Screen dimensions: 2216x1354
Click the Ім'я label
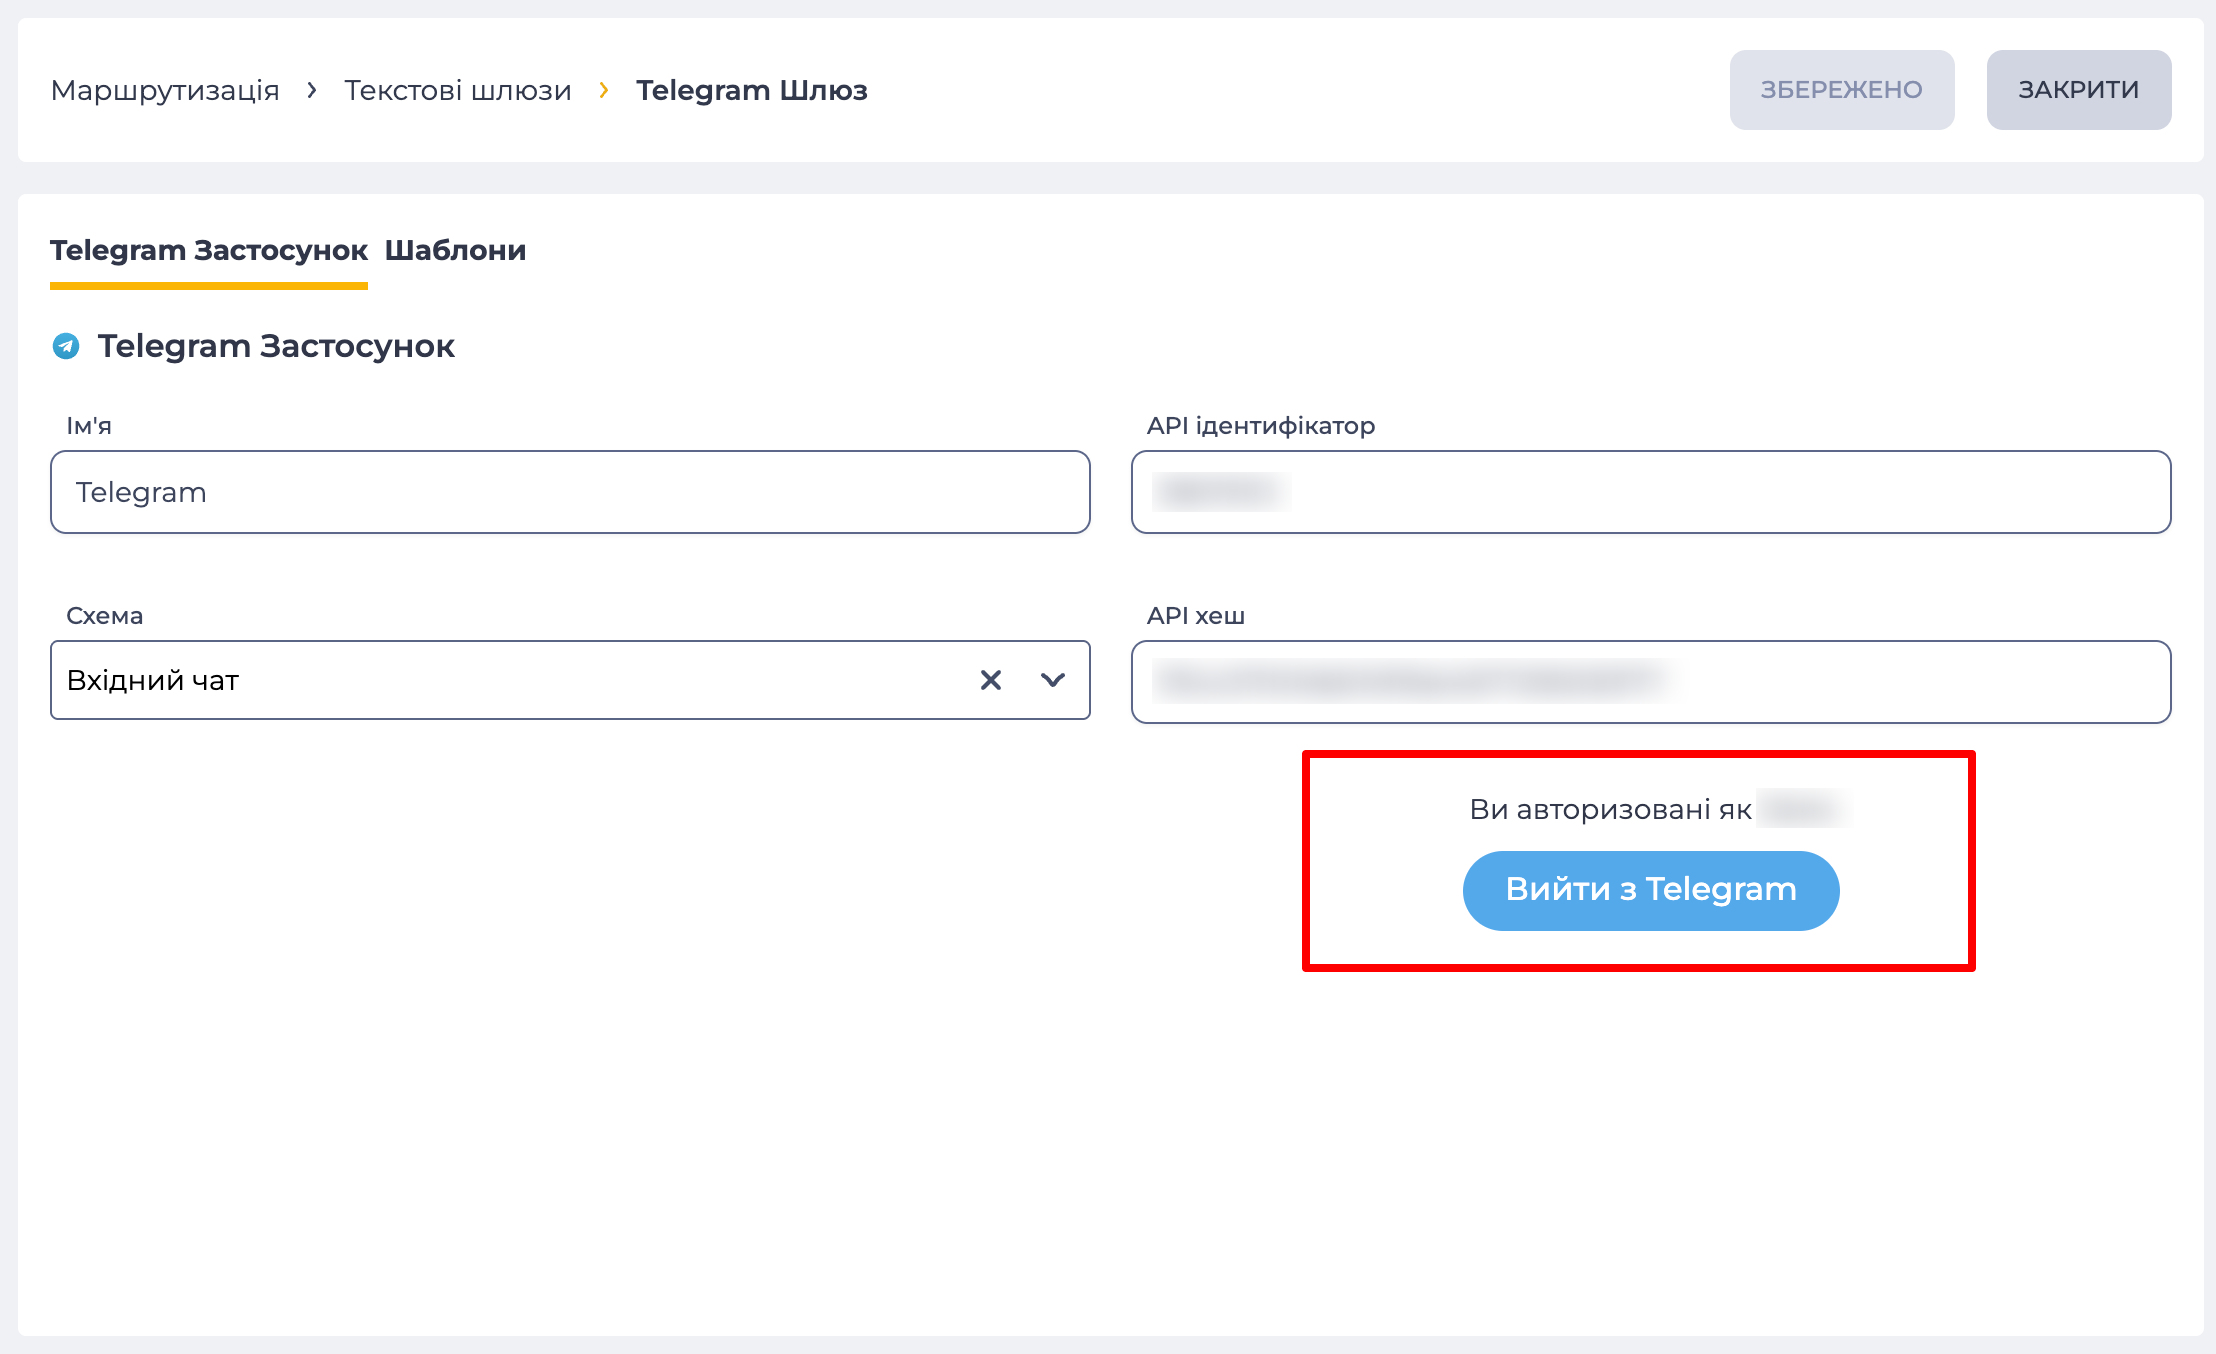[89, 426]
